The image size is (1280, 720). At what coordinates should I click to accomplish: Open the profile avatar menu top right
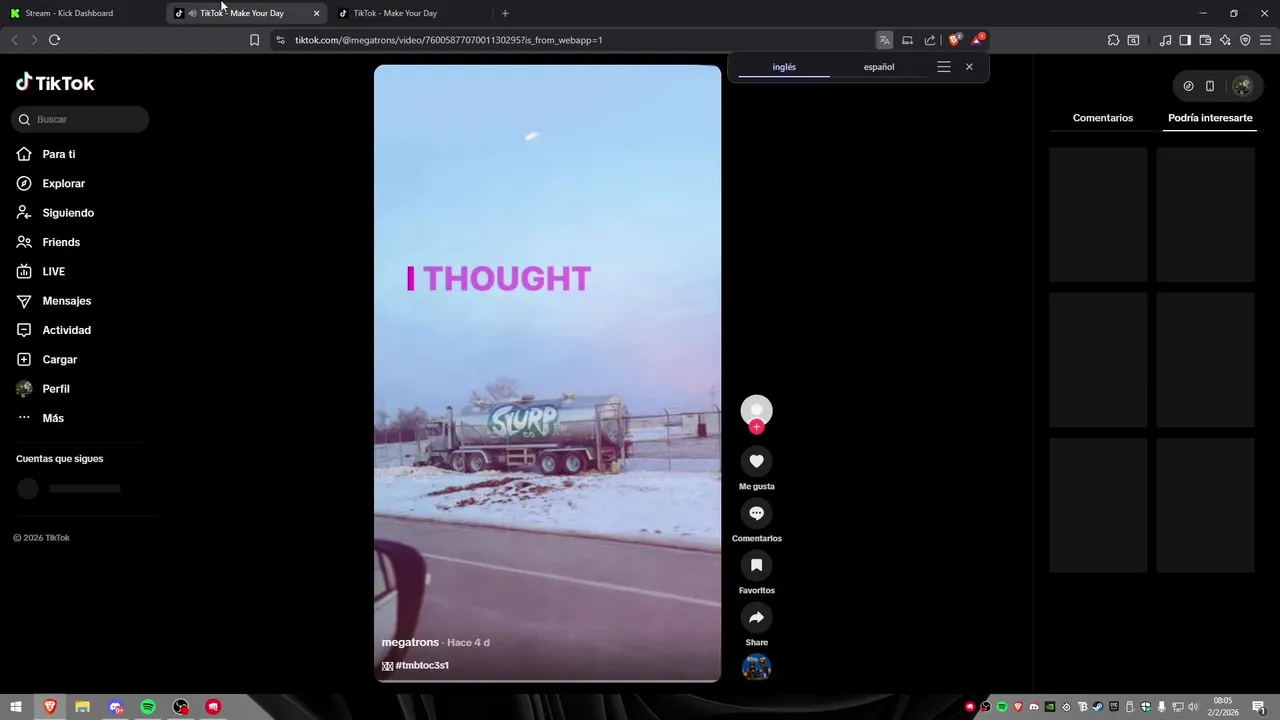1242,86
